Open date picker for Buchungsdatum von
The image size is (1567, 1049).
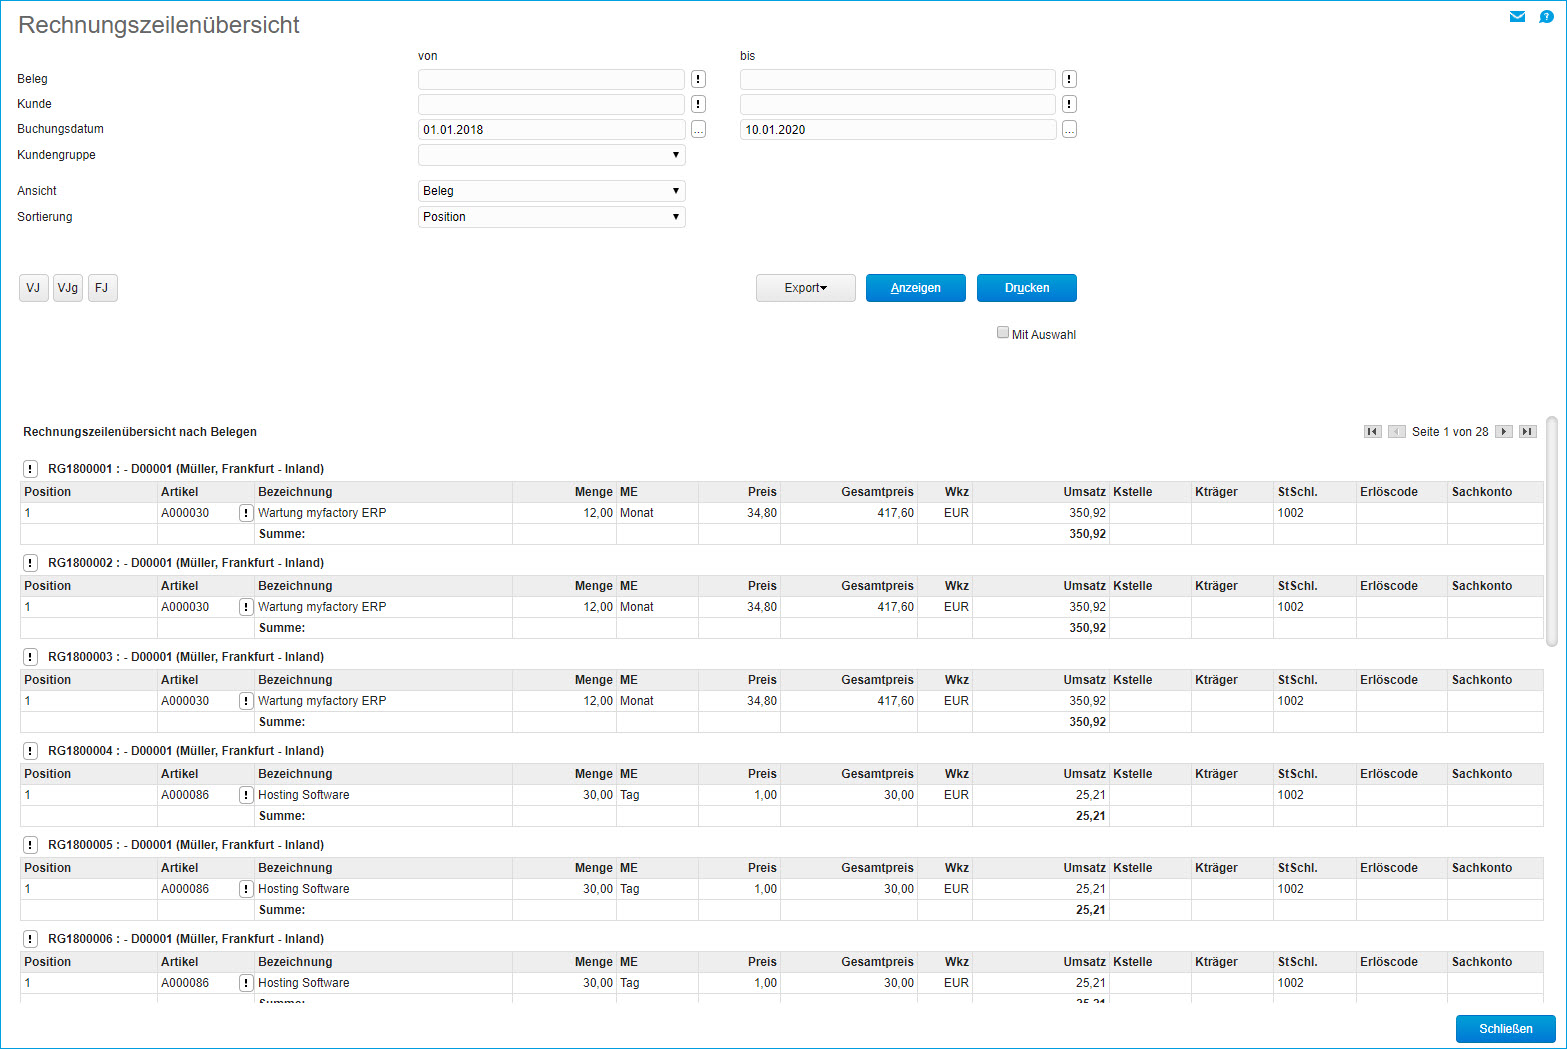coord(698,130)
